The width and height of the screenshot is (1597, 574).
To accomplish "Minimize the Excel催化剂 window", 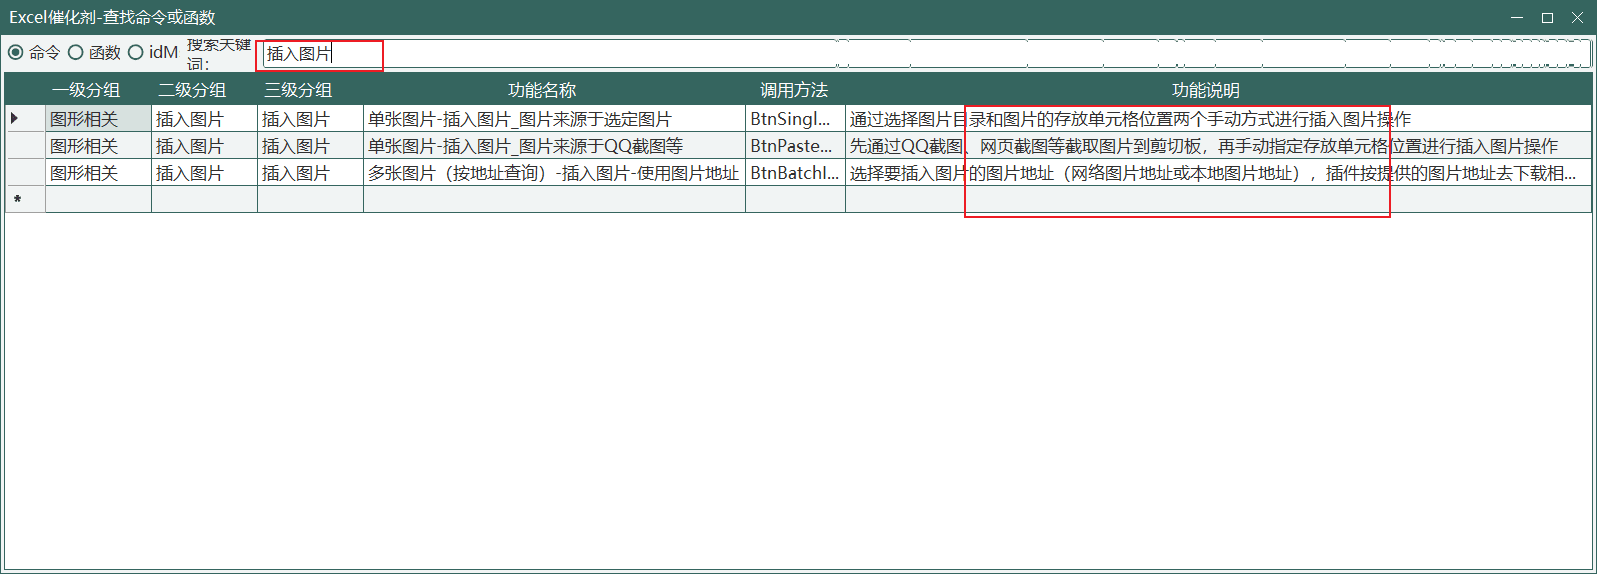I will (x=1517, y=17).
